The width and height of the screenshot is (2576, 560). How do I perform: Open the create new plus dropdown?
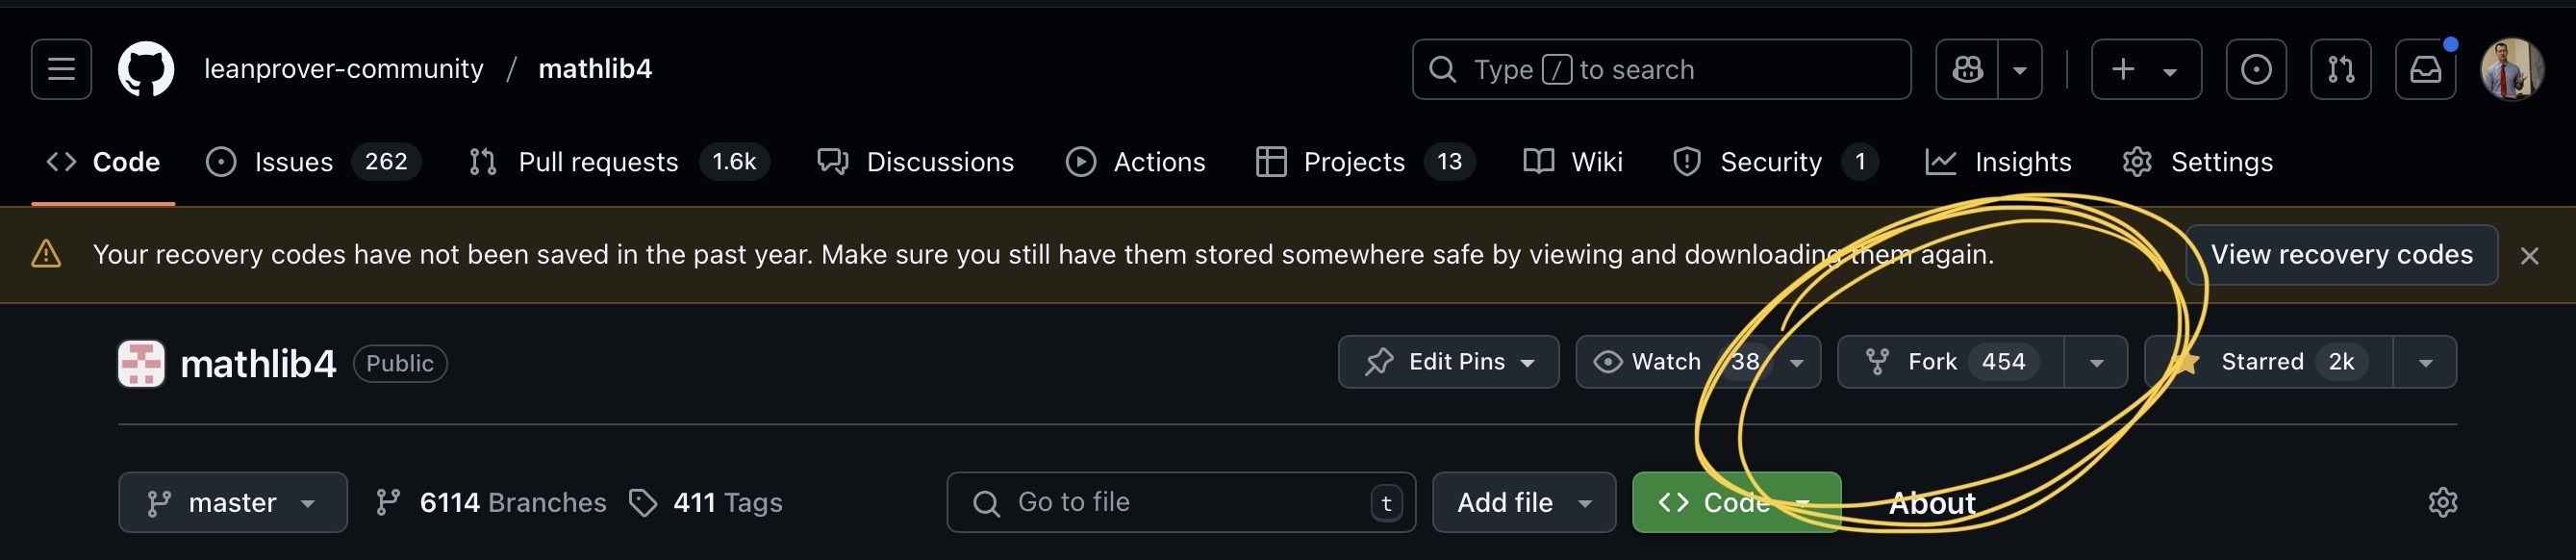2145,69
